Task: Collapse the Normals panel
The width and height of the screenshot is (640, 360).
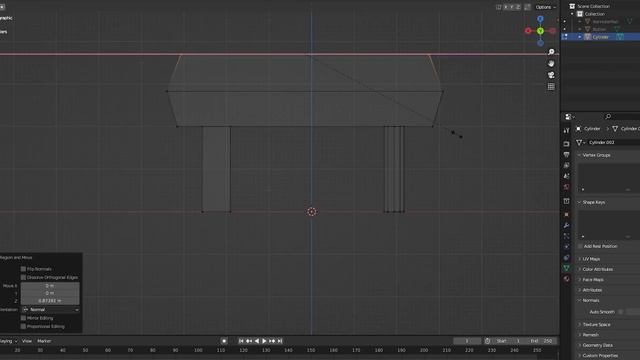Action: (579, 300)
